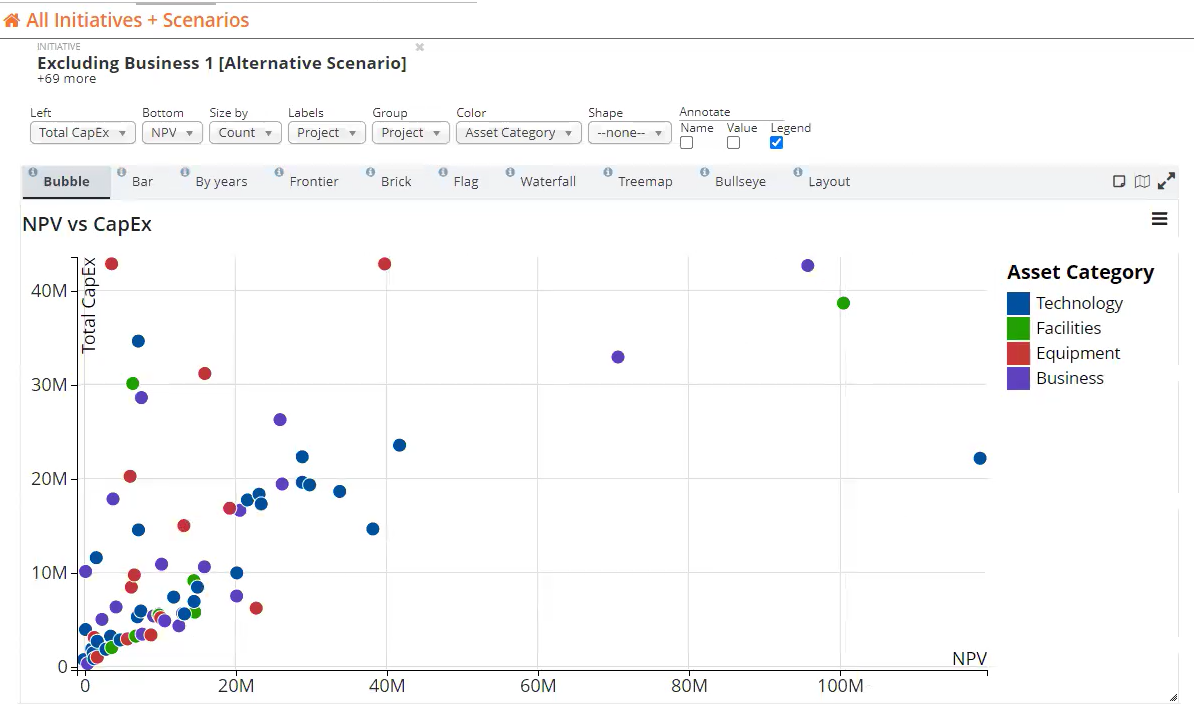The image size is (1194, 709).
Task: Click the note page icon near the toolbar
Action: [1119, 181]
